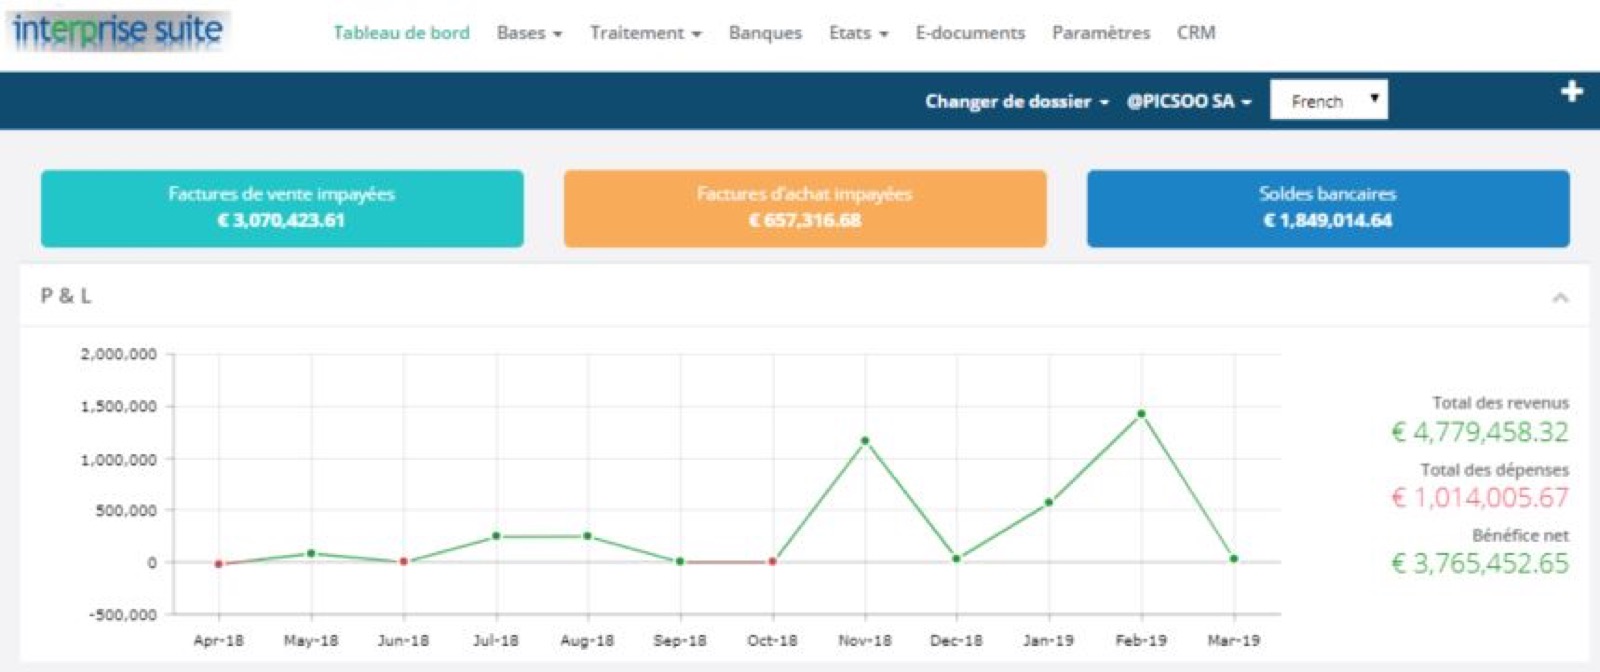The width and height of the screenshot is (1600, 672).
Task: Click Bénéfice net amount € 3,765,452.65
Action: (1480, 563)
